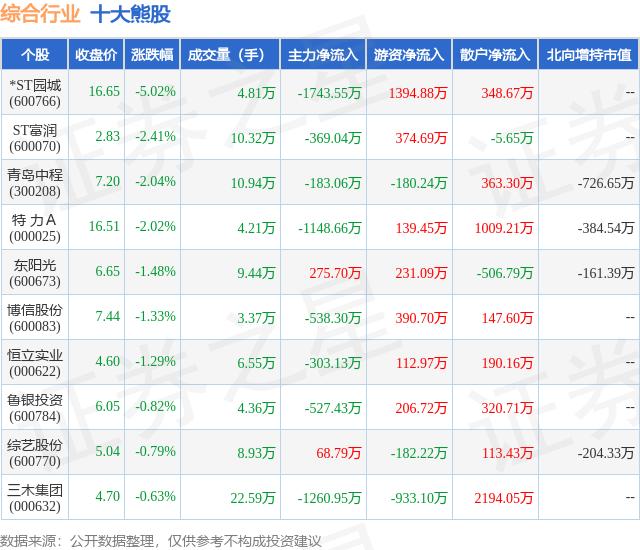
Task: Click the closing price 4.70
Action: tap(108, 497)
